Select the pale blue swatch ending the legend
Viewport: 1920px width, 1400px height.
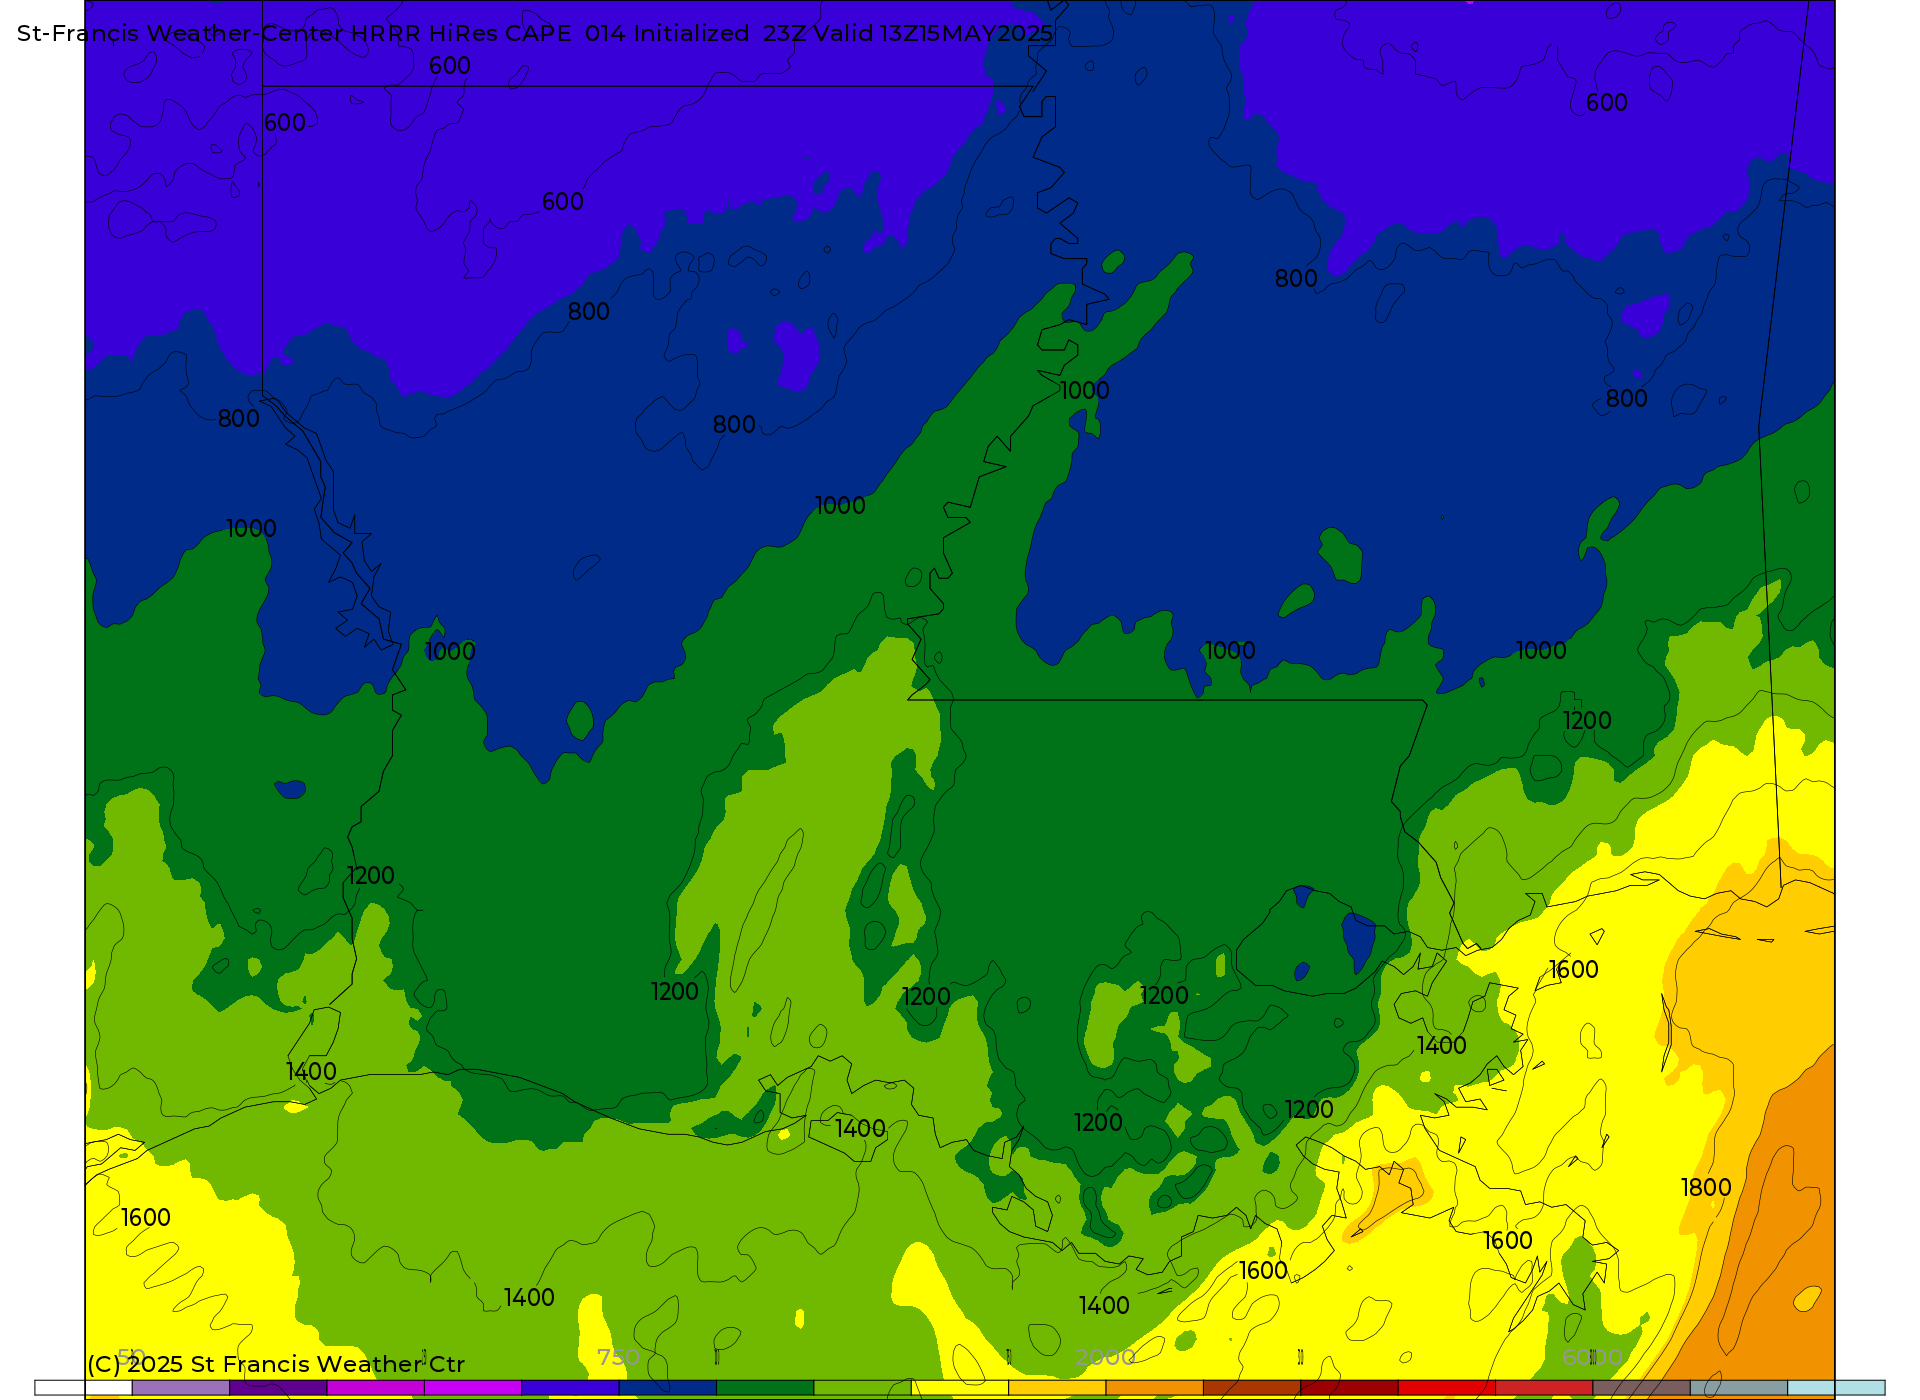(1836, 1388)
